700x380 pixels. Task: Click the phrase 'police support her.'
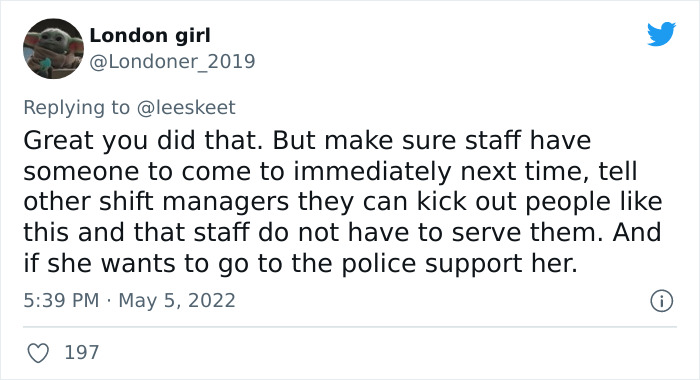(x=459, y=264)
